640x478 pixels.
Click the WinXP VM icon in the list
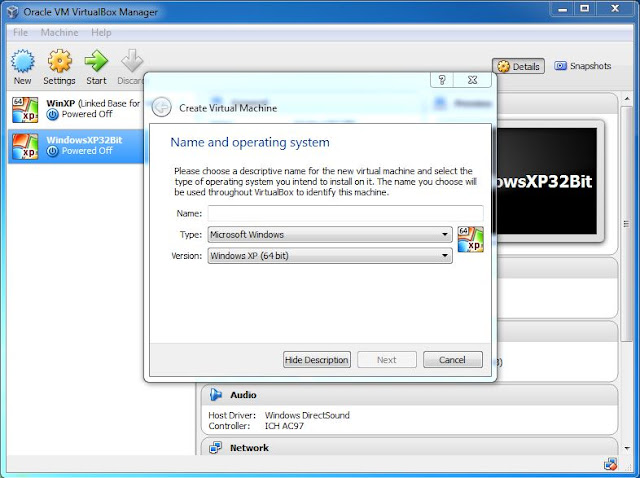(x=25, y=110)
